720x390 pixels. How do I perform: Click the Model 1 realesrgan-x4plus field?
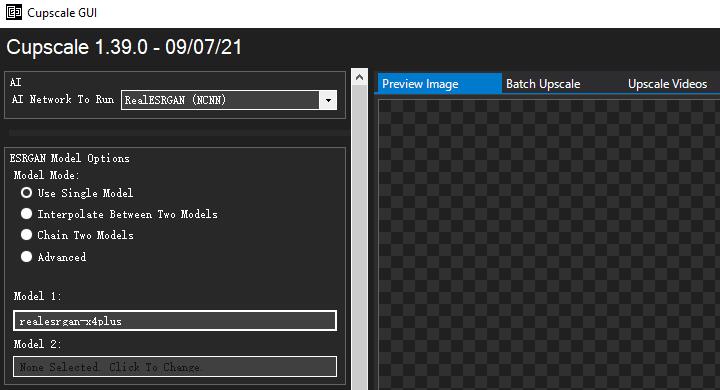point(175,321)
